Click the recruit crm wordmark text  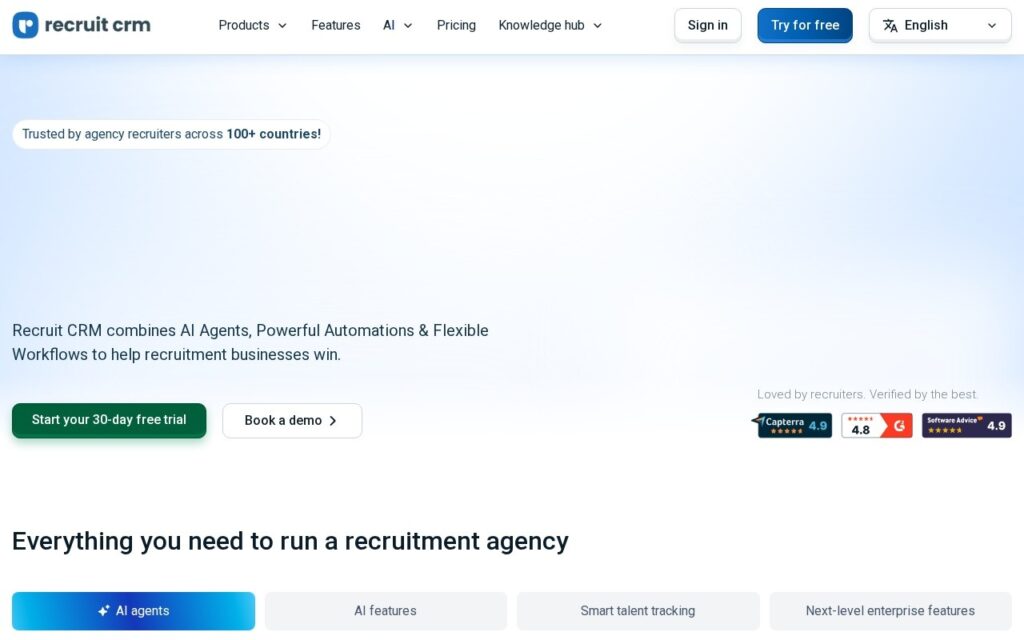[97, 25]
